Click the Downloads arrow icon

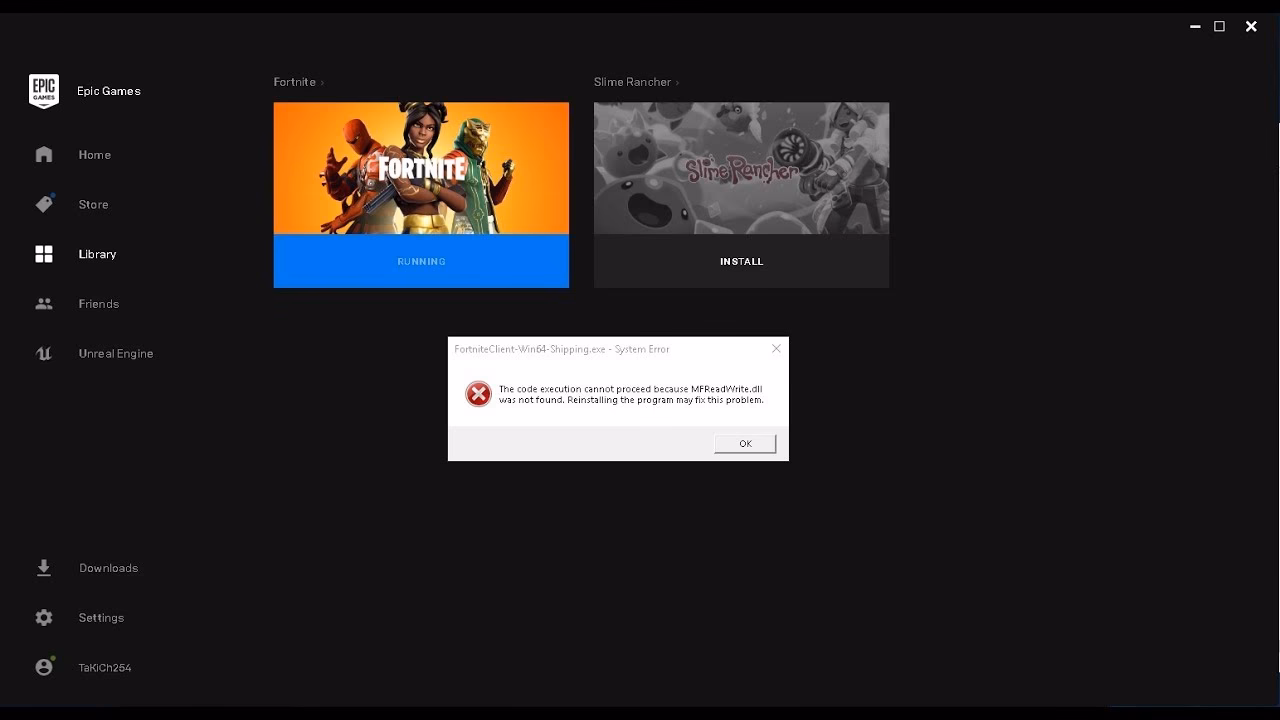(x=44, y=568)
